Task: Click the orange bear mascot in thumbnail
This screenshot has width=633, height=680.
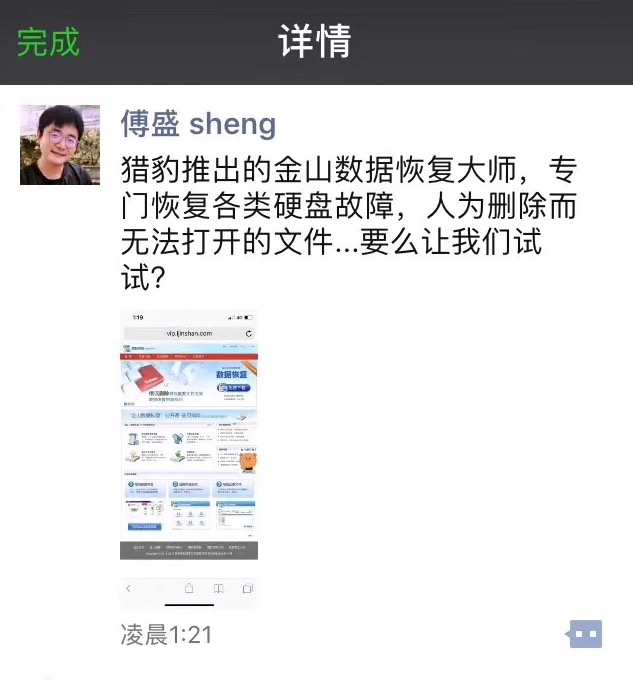Action: [x=248, y=463]
